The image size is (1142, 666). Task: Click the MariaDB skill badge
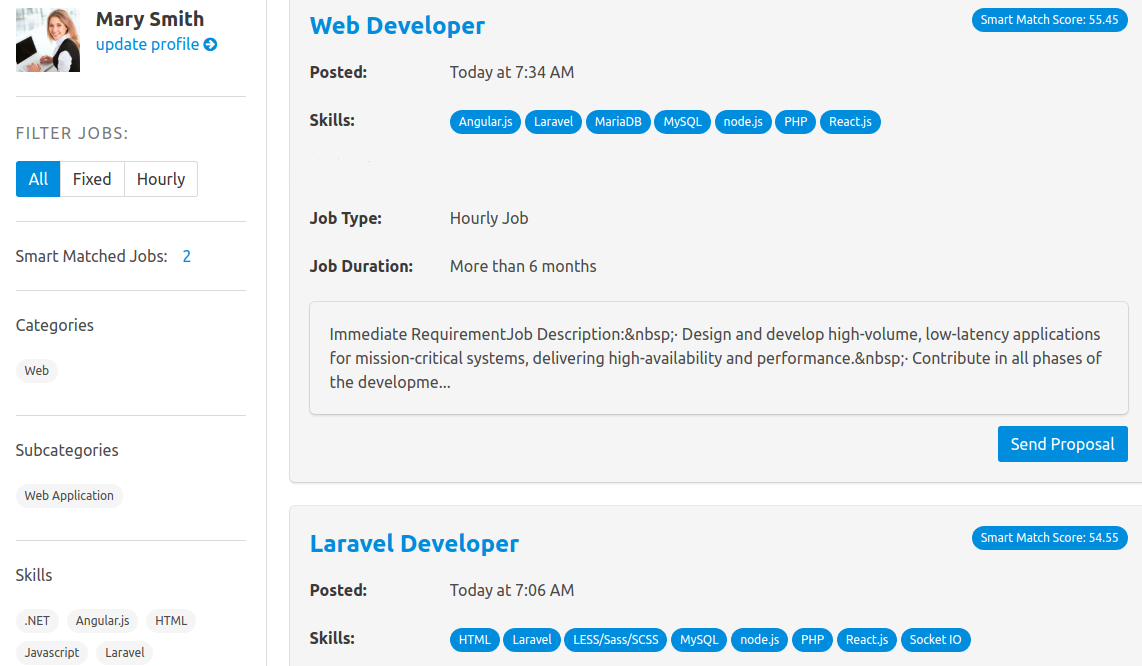coord(617,122)
